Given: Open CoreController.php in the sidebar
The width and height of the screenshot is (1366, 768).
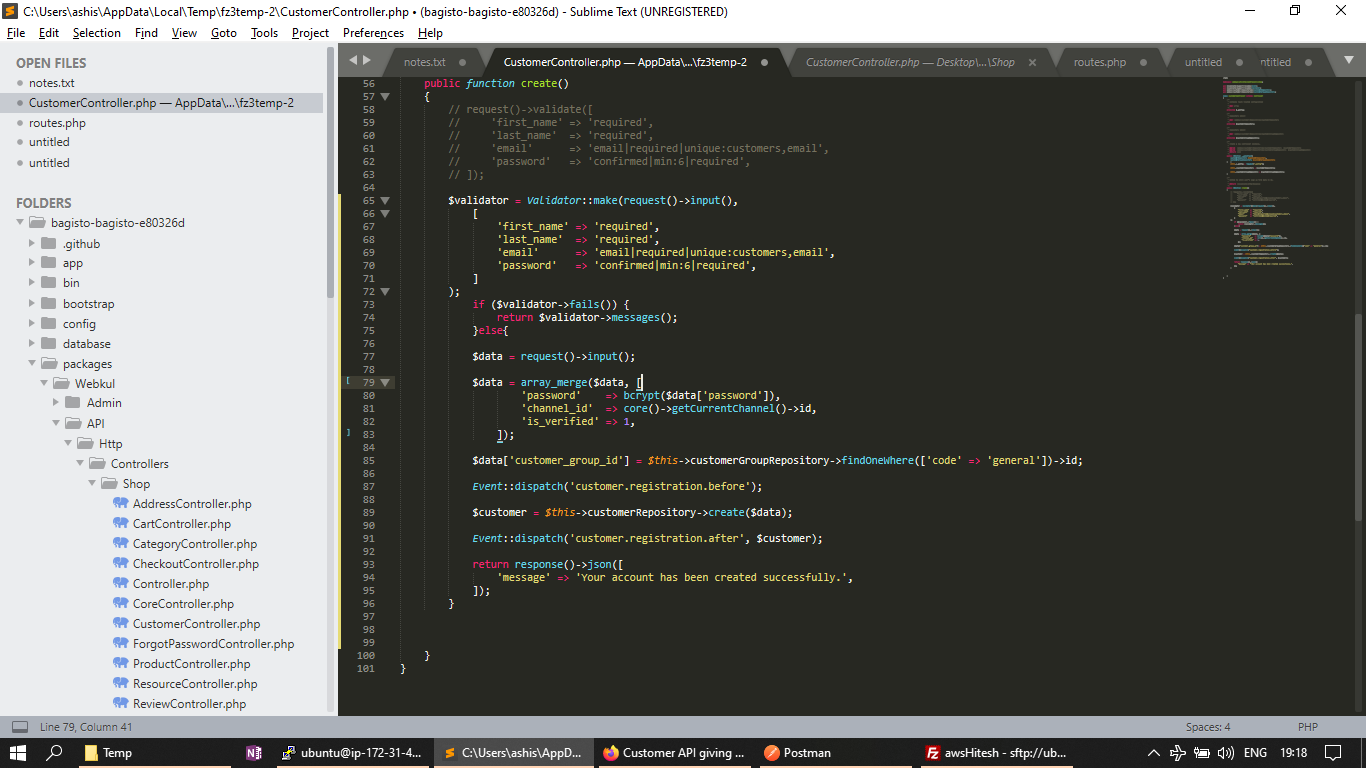Looking at the screenshot, I should pyautogui.click(x=183, y=604).
